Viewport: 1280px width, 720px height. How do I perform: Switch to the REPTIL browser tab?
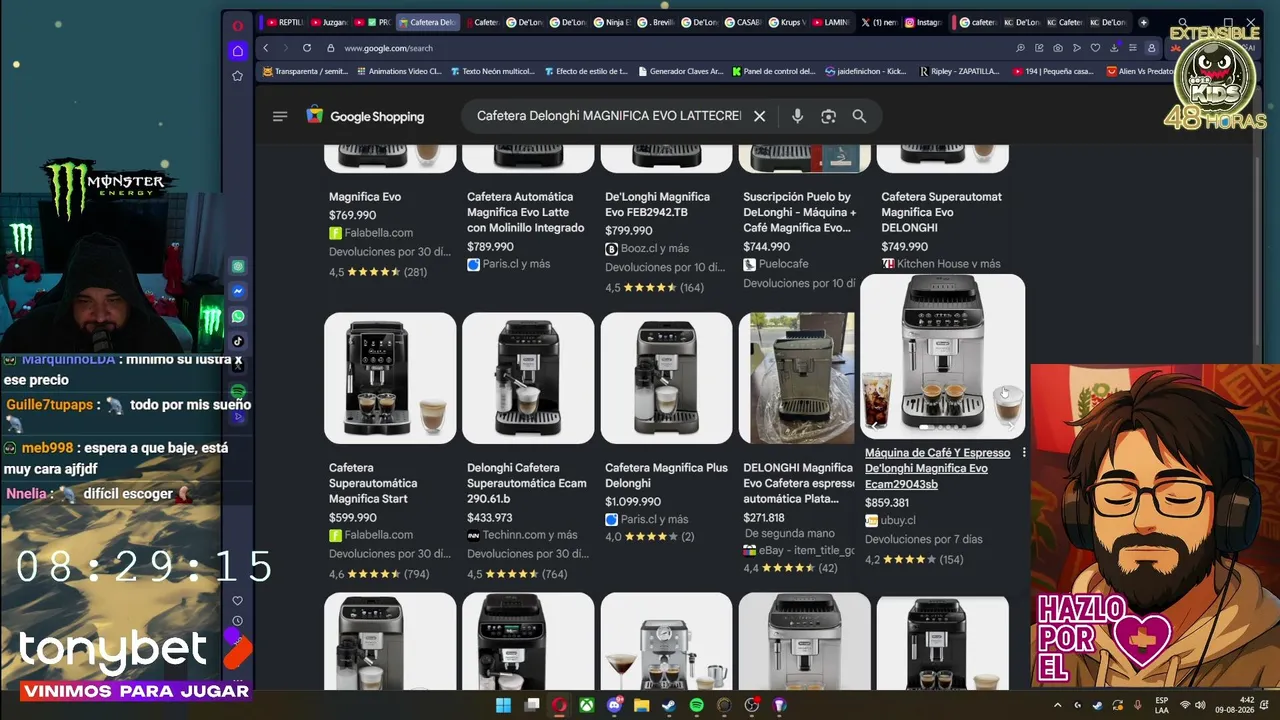point(285,22)
